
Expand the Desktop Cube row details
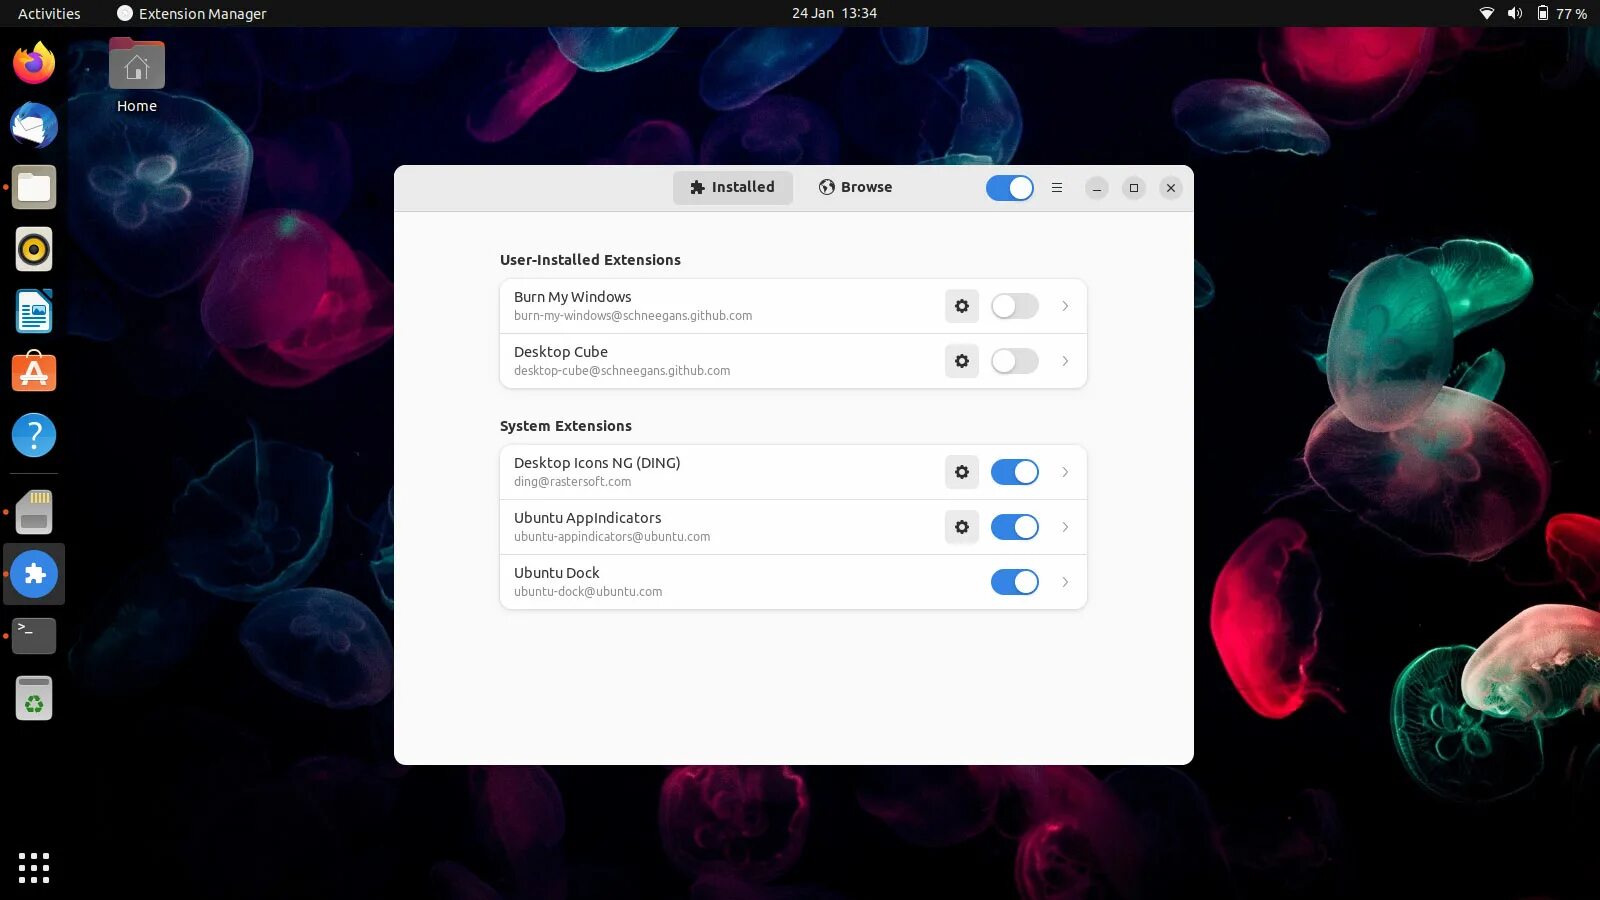(1065, 361)
